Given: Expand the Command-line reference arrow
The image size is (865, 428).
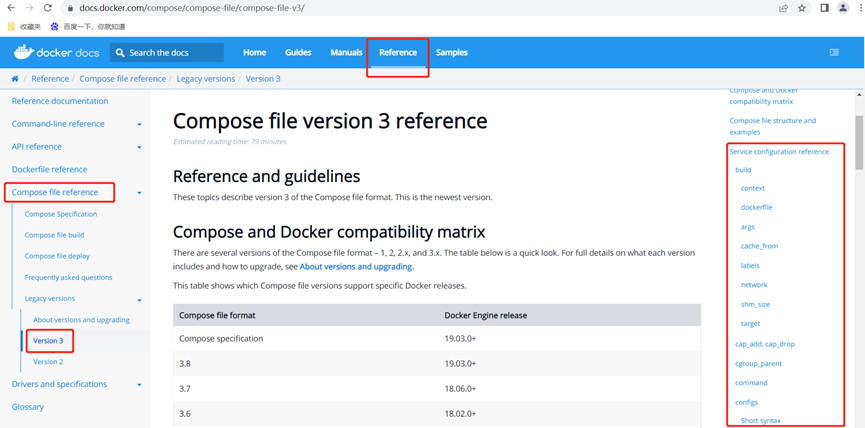Looking at the screenshot, I should click(x=140, y=125).
